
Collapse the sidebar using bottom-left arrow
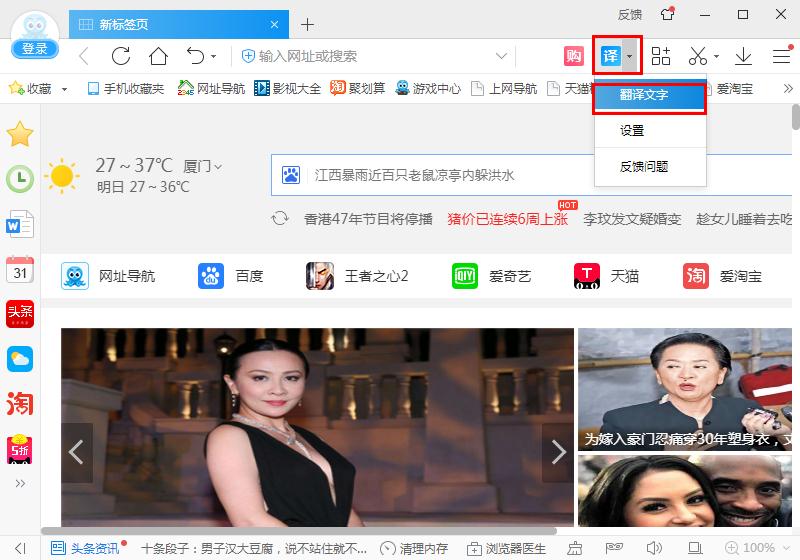21,548
